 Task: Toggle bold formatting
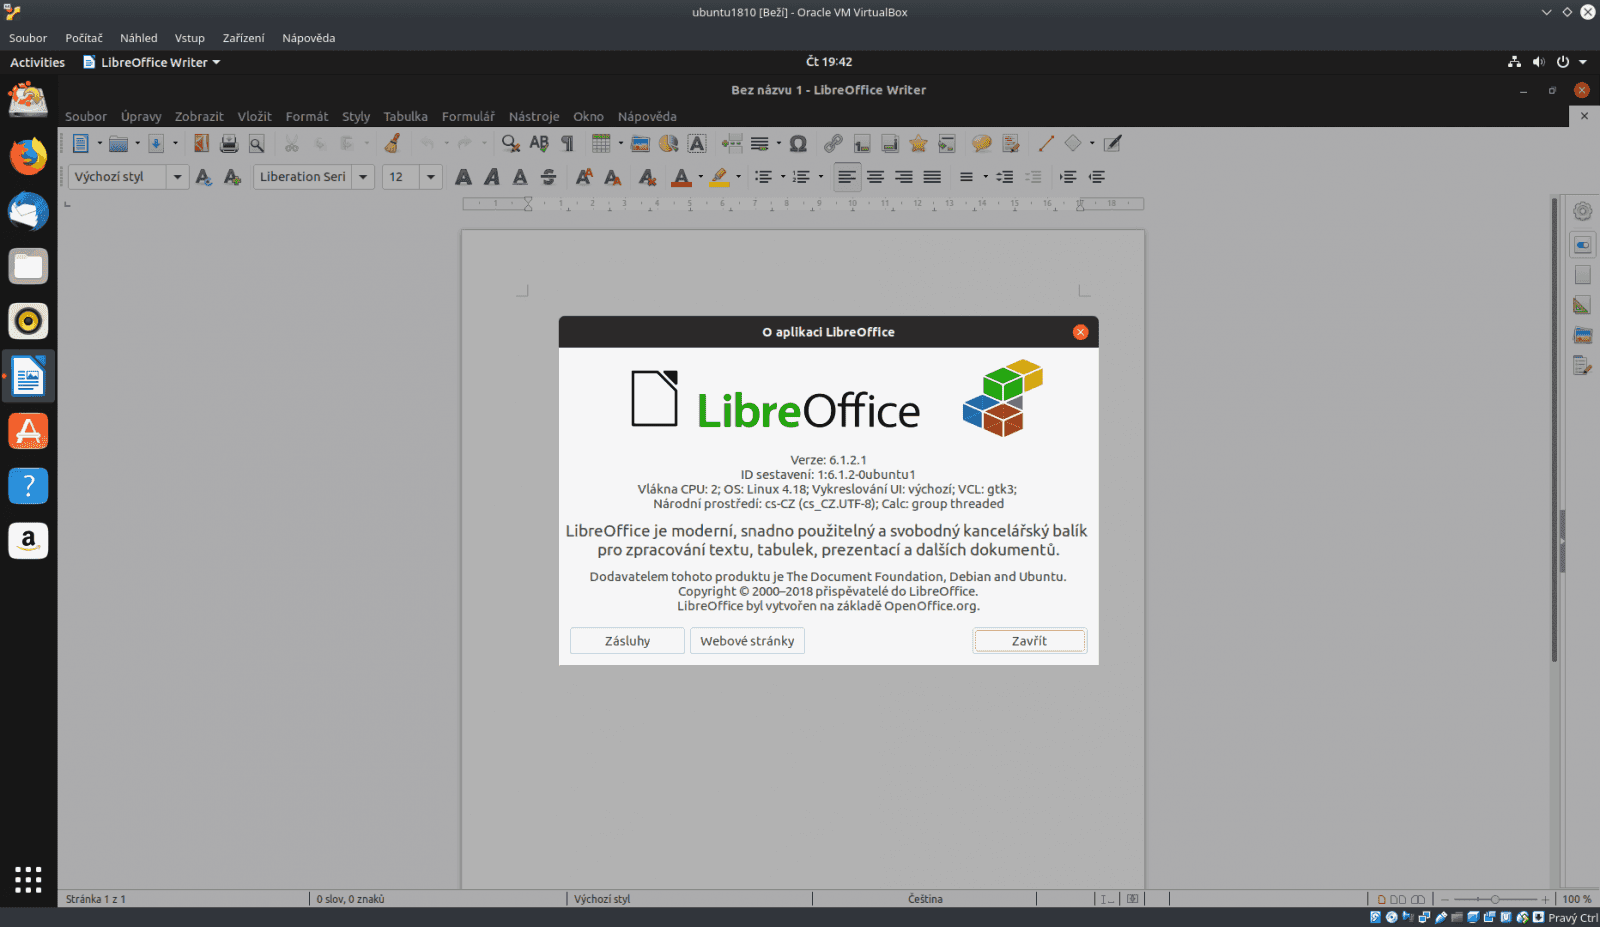(463, 177)
